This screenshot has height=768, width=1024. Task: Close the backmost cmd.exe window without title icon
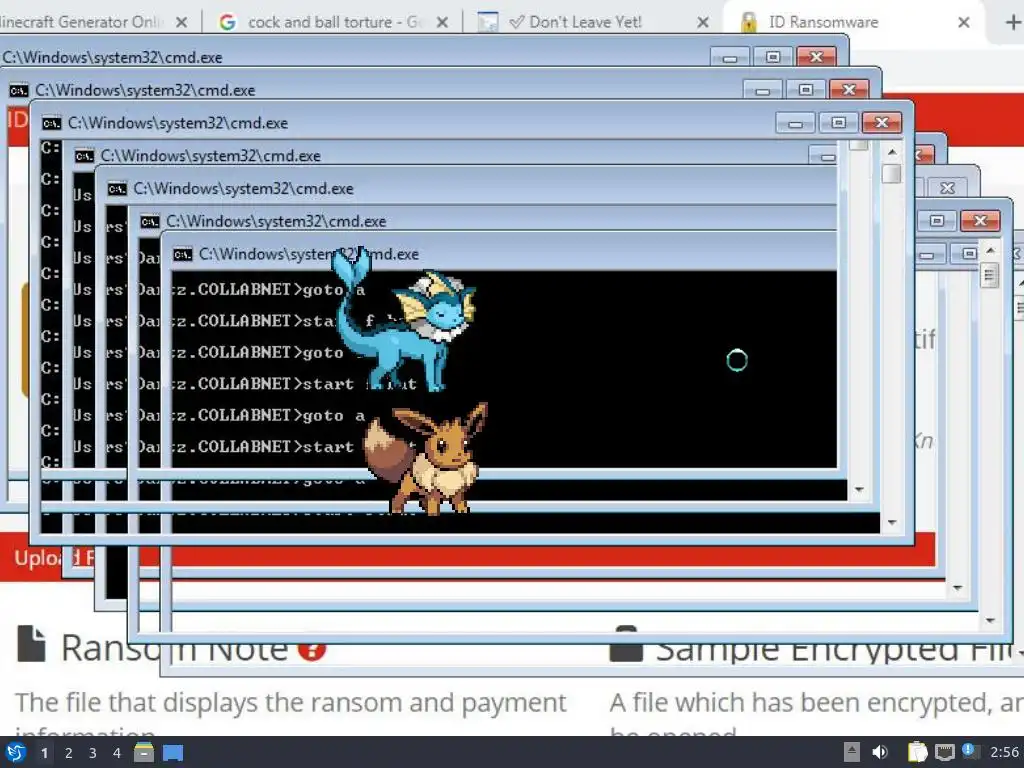click(x=816, y=57)
